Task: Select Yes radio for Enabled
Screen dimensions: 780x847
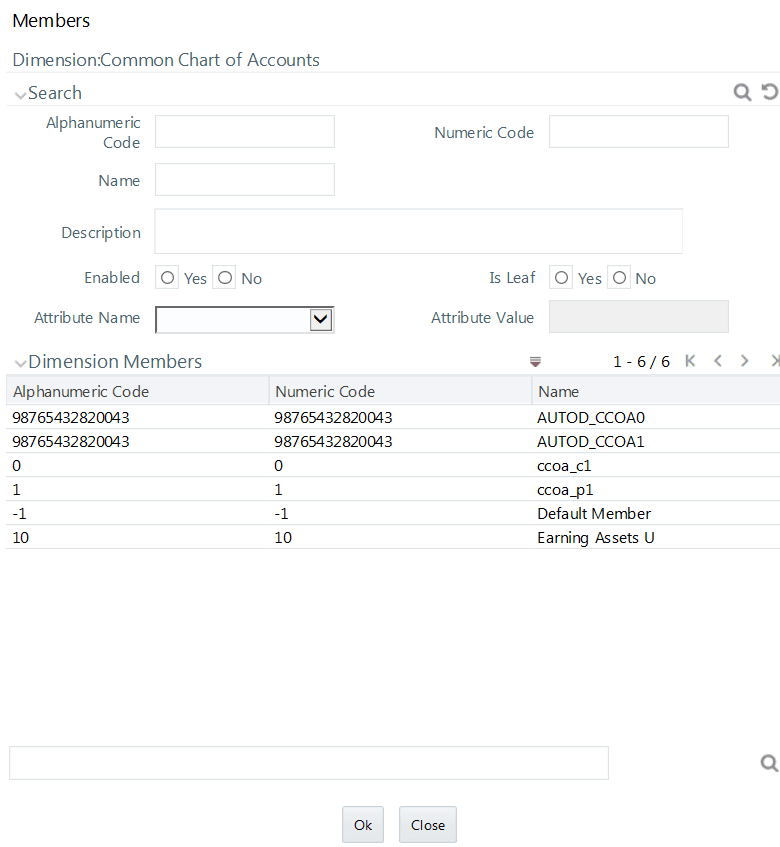Action: point(167,278)
